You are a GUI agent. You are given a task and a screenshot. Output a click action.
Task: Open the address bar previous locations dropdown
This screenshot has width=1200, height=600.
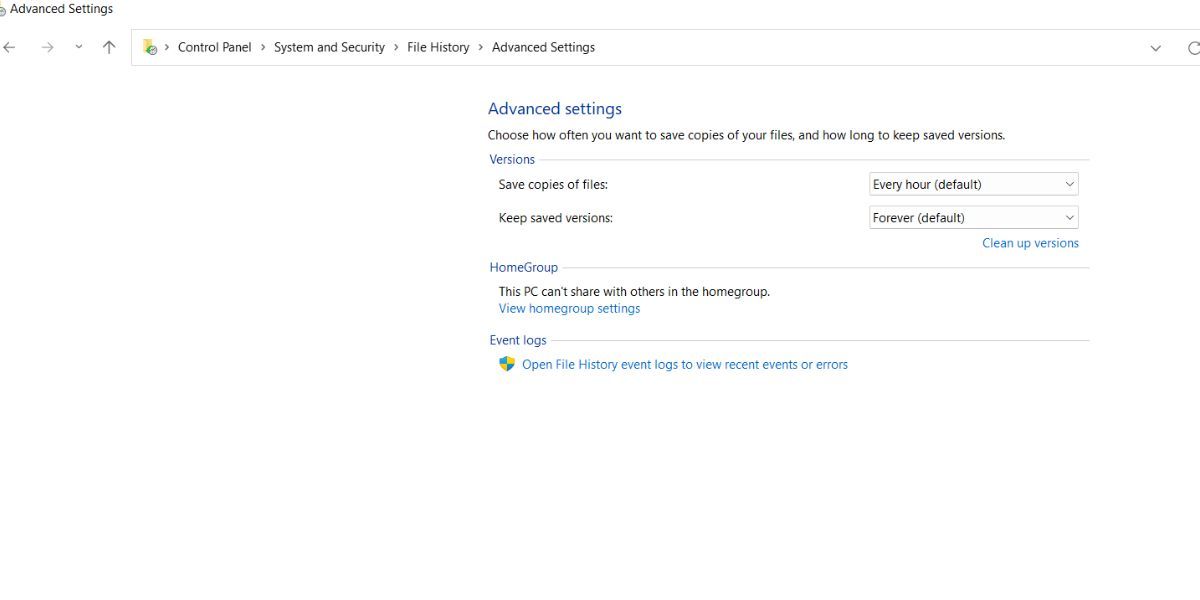1156,47
